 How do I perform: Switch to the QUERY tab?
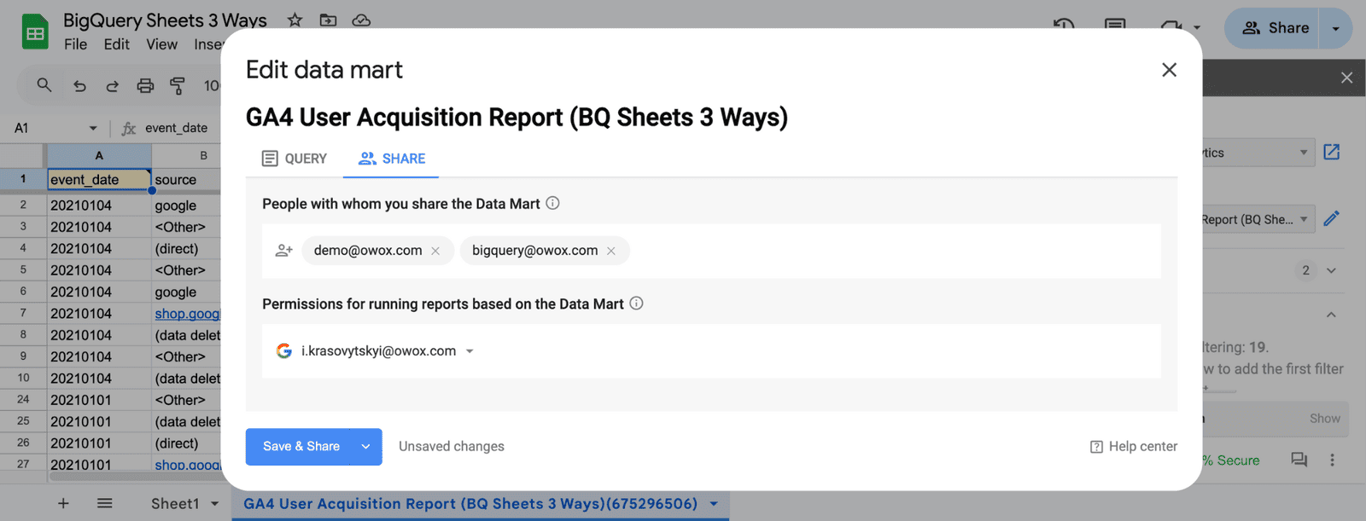point(294,158)
